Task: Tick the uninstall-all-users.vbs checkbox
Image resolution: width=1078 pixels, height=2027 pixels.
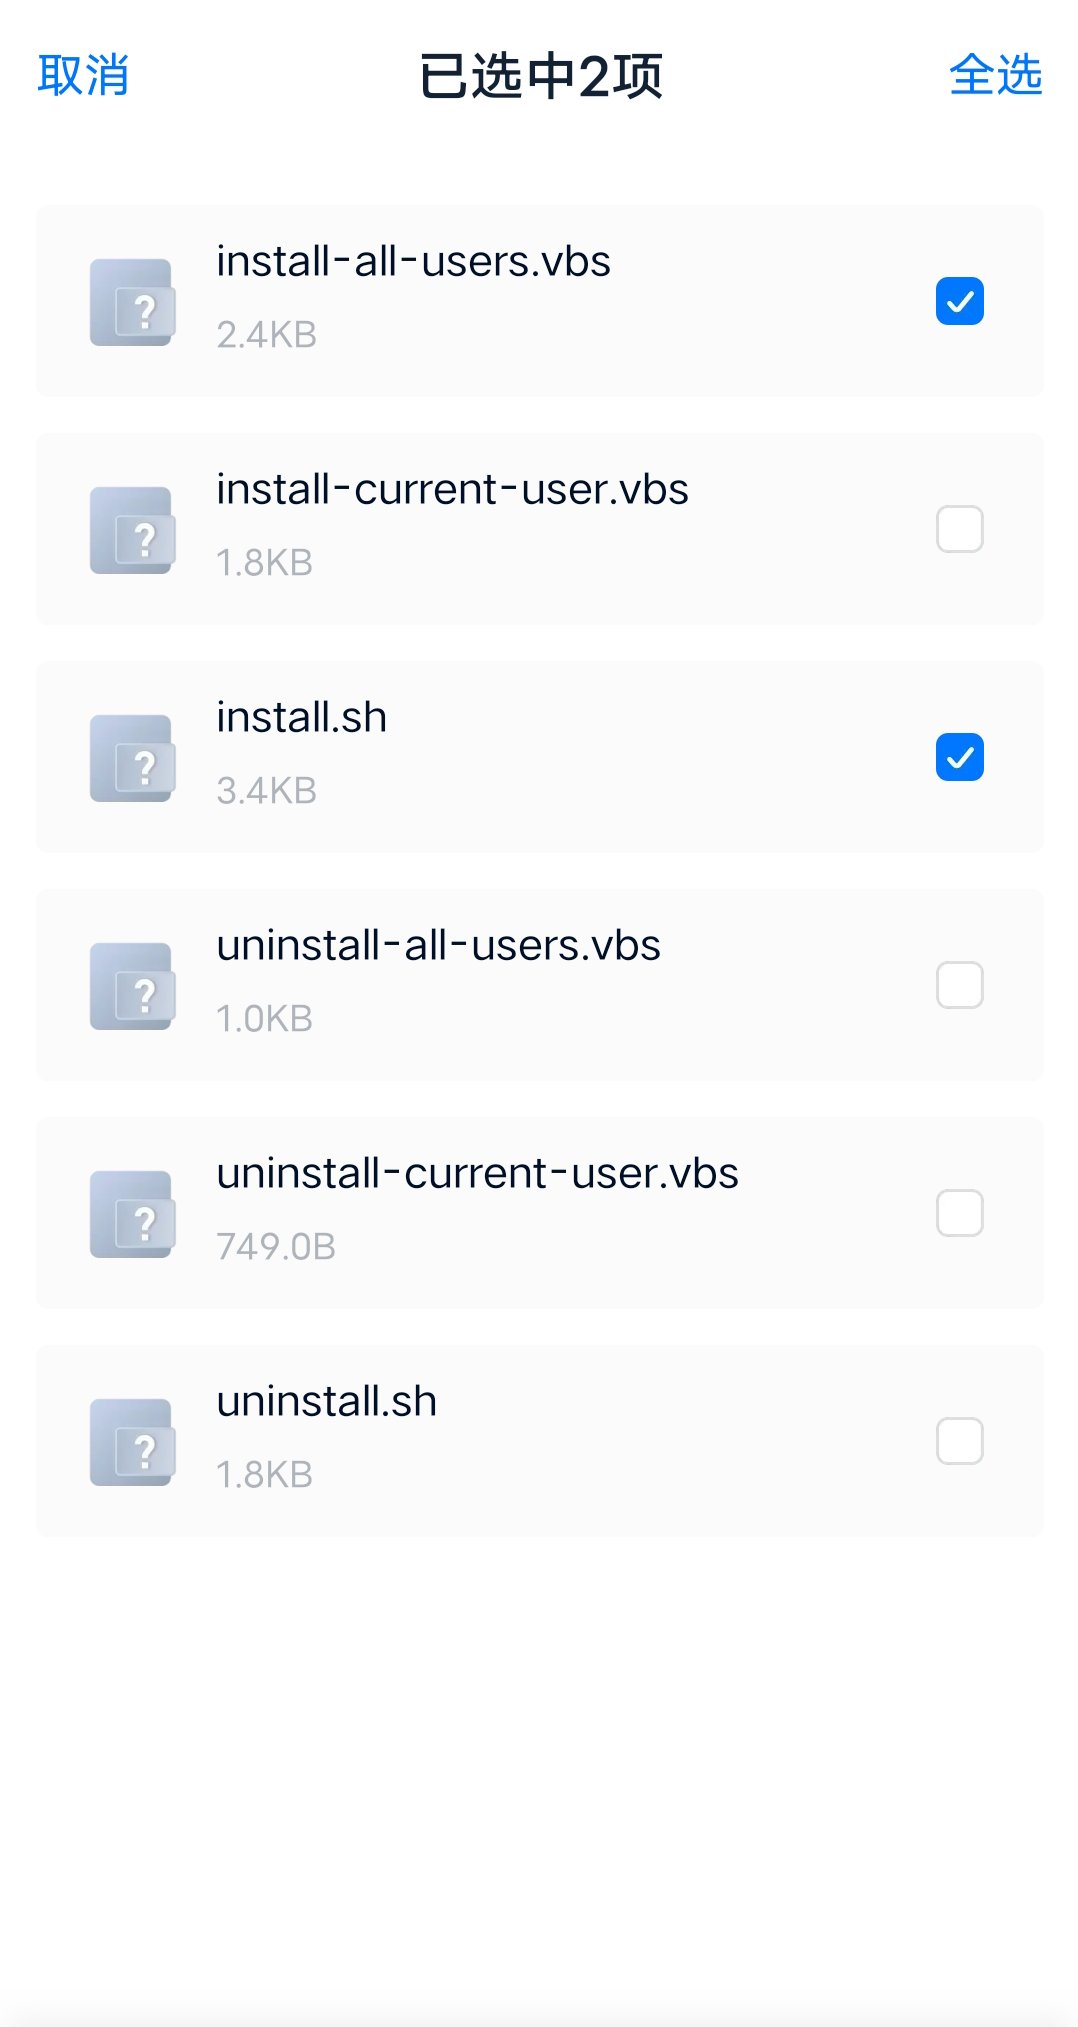Action: 959,985
